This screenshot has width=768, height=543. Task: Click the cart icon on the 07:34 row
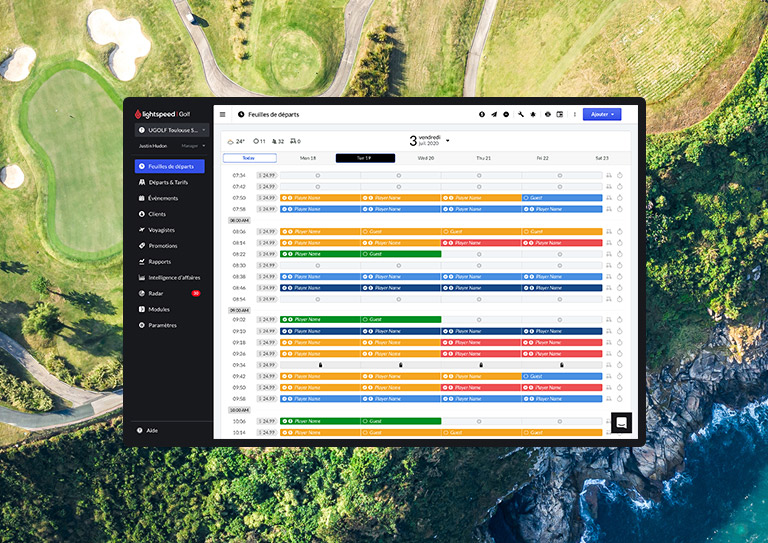[x=608, y=175]
